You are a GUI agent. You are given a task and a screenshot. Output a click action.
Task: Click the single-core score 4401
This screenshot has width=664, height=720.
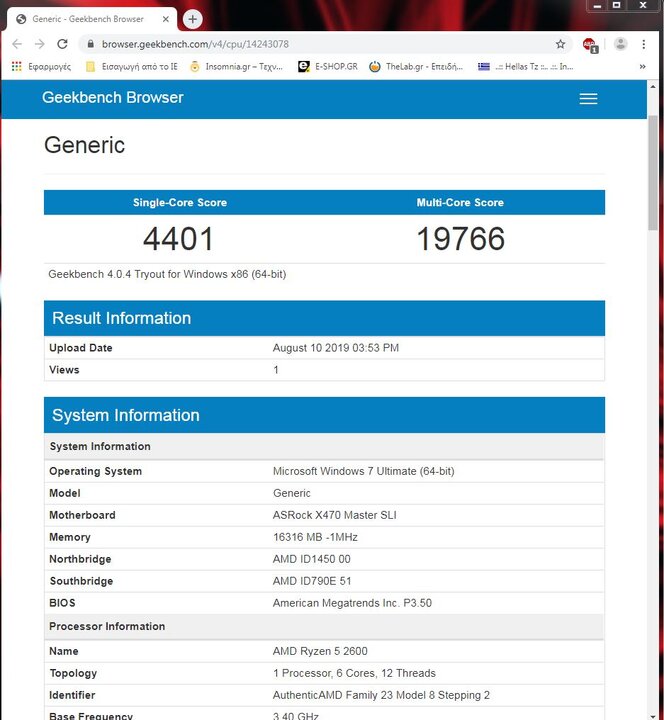point(178,239)
